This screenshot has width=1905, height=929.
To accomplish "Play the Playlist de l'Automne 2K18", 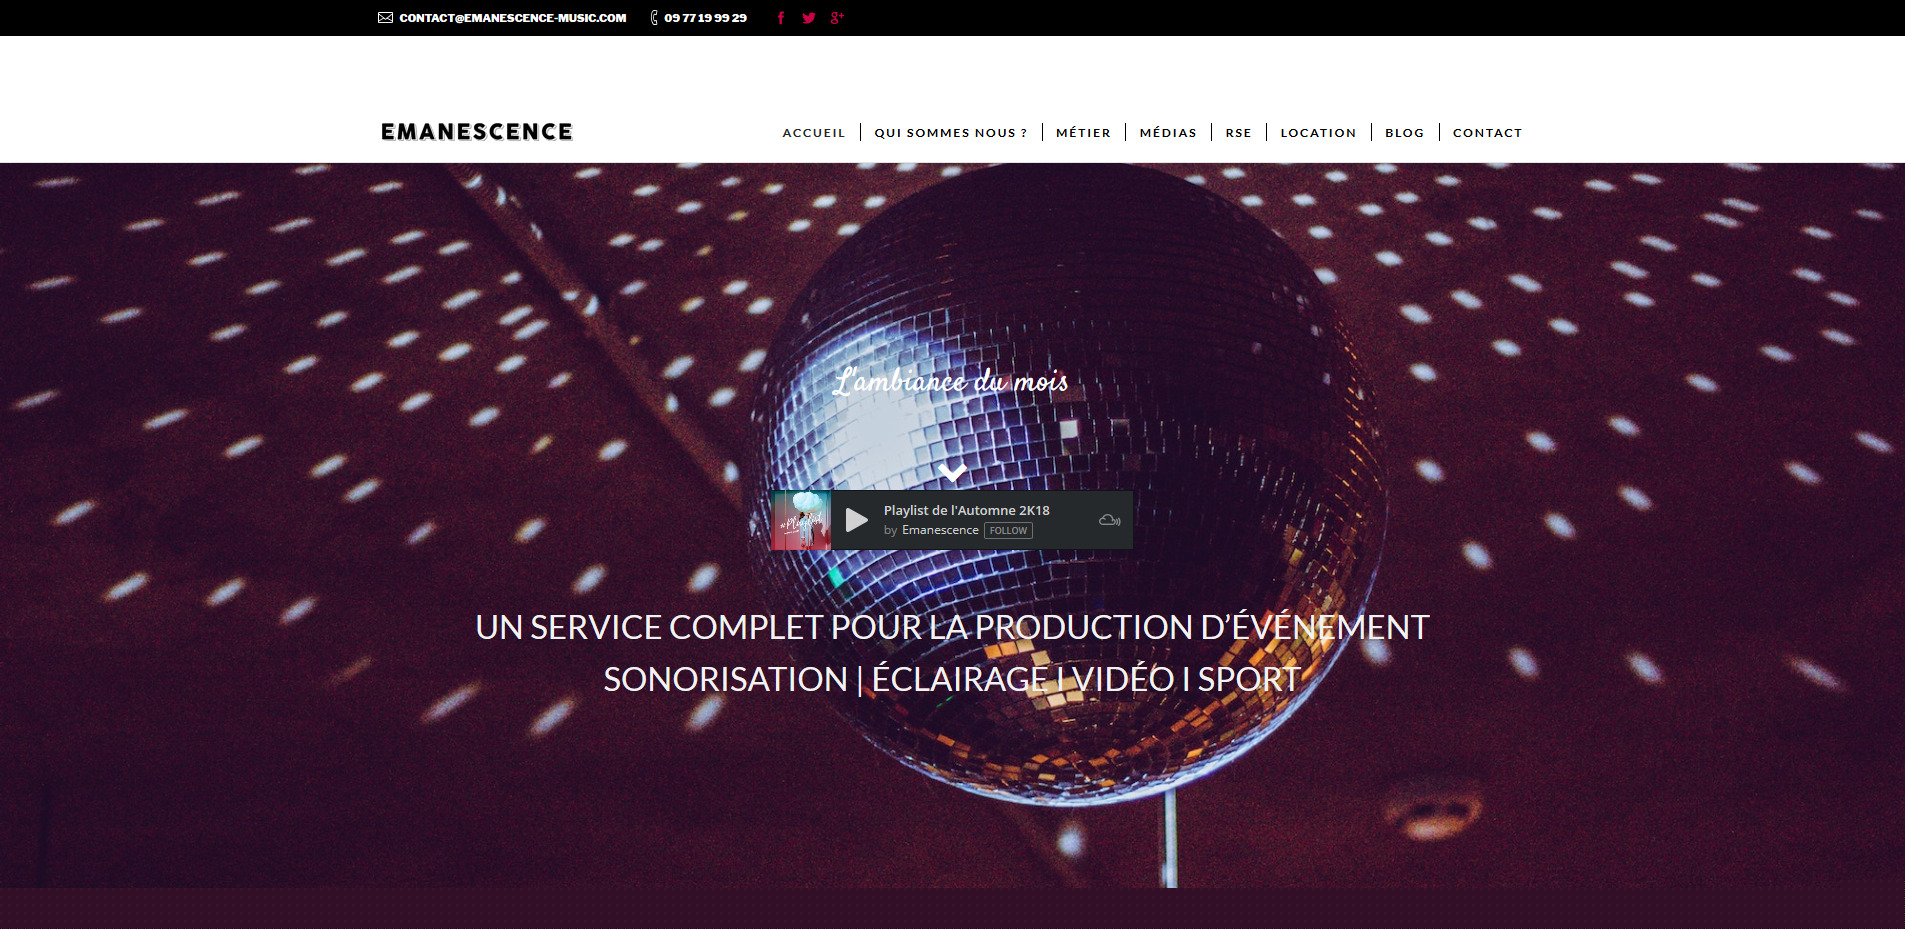I will (856, 520).
